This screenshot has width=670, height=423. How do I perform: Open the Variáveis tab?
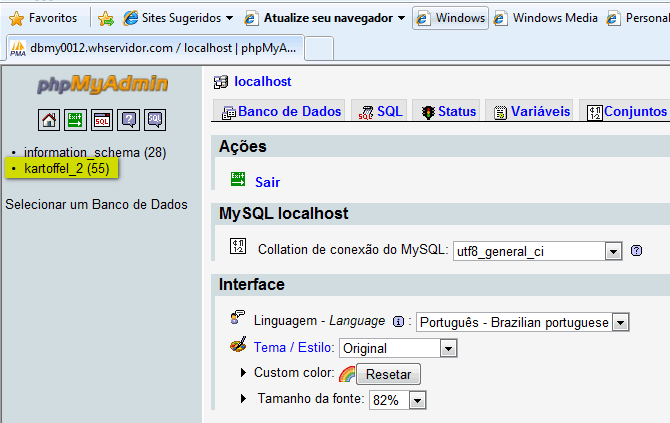pyautogui.click(x=531, y=112)
